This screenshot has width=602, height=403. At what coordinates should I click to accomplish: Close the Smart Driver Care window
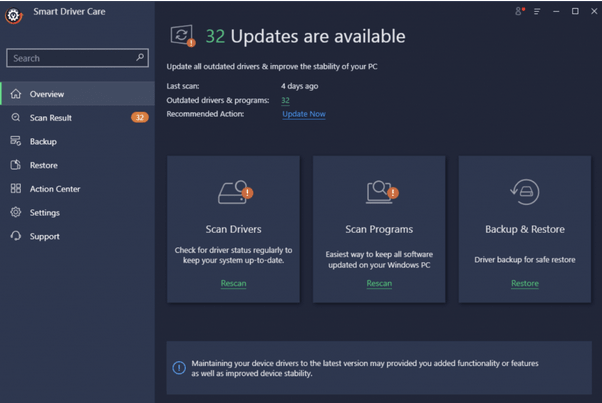point(594,11)
